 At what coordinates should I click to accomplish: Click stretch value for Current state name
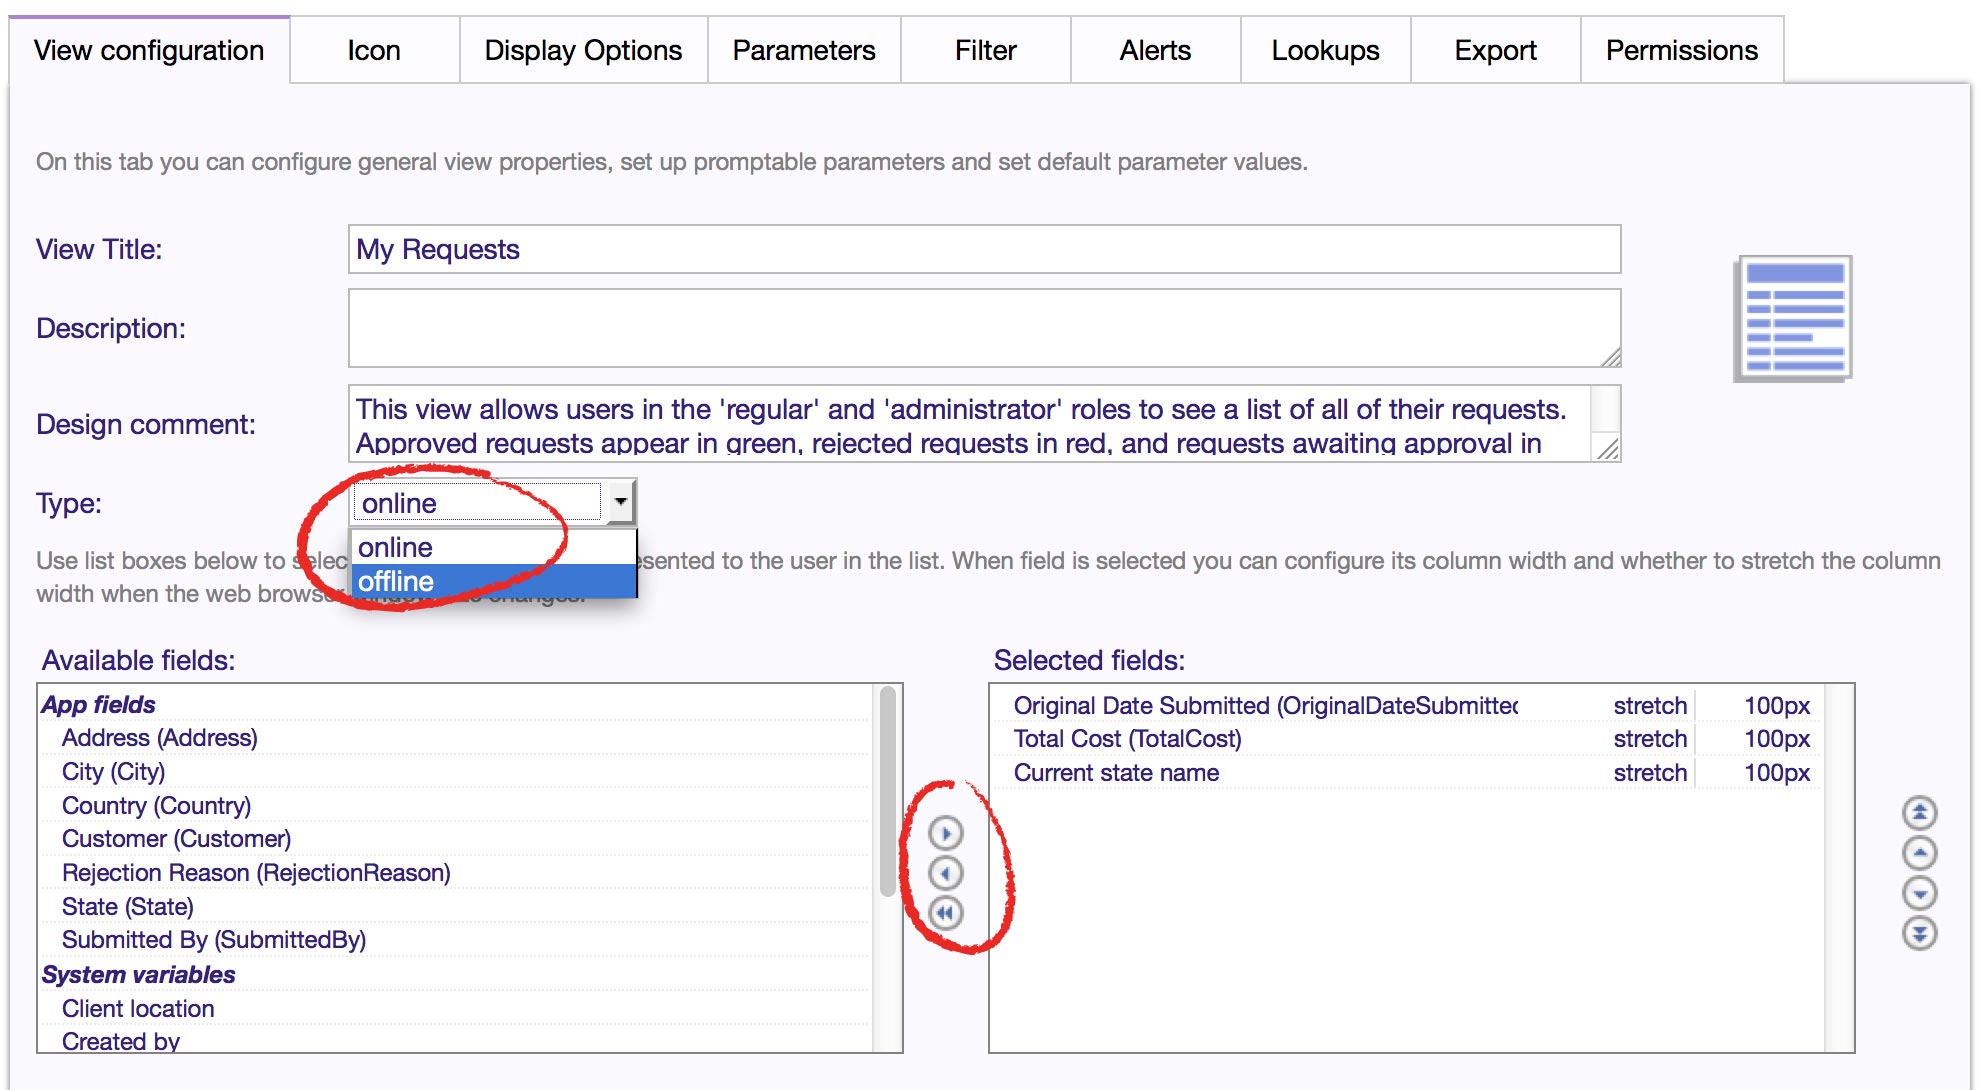pyautogui.click(x=1650, y=773)
